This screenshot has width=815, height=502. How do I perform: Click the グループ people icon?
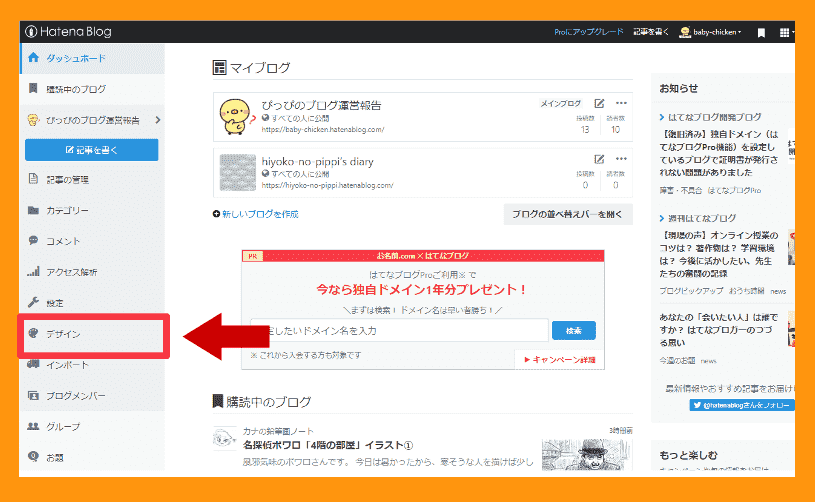(x=33, y=426)
